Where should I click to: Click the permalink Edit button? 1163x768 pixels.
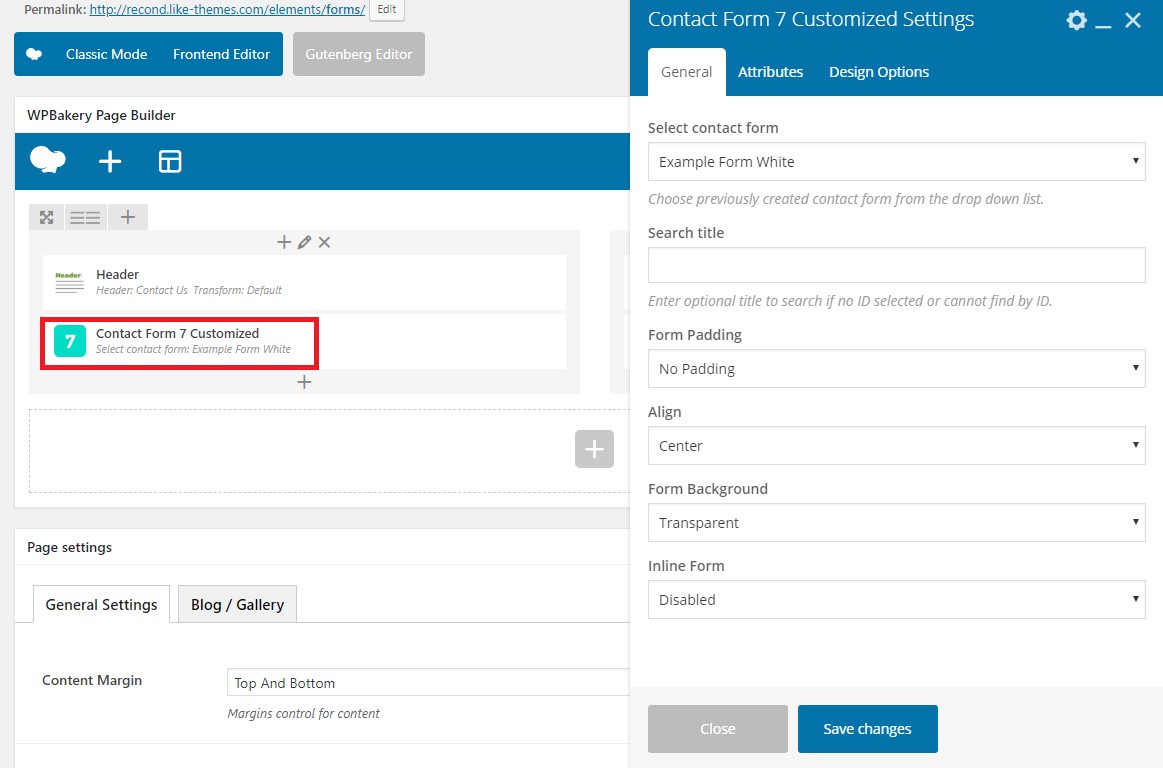point(386,10)
